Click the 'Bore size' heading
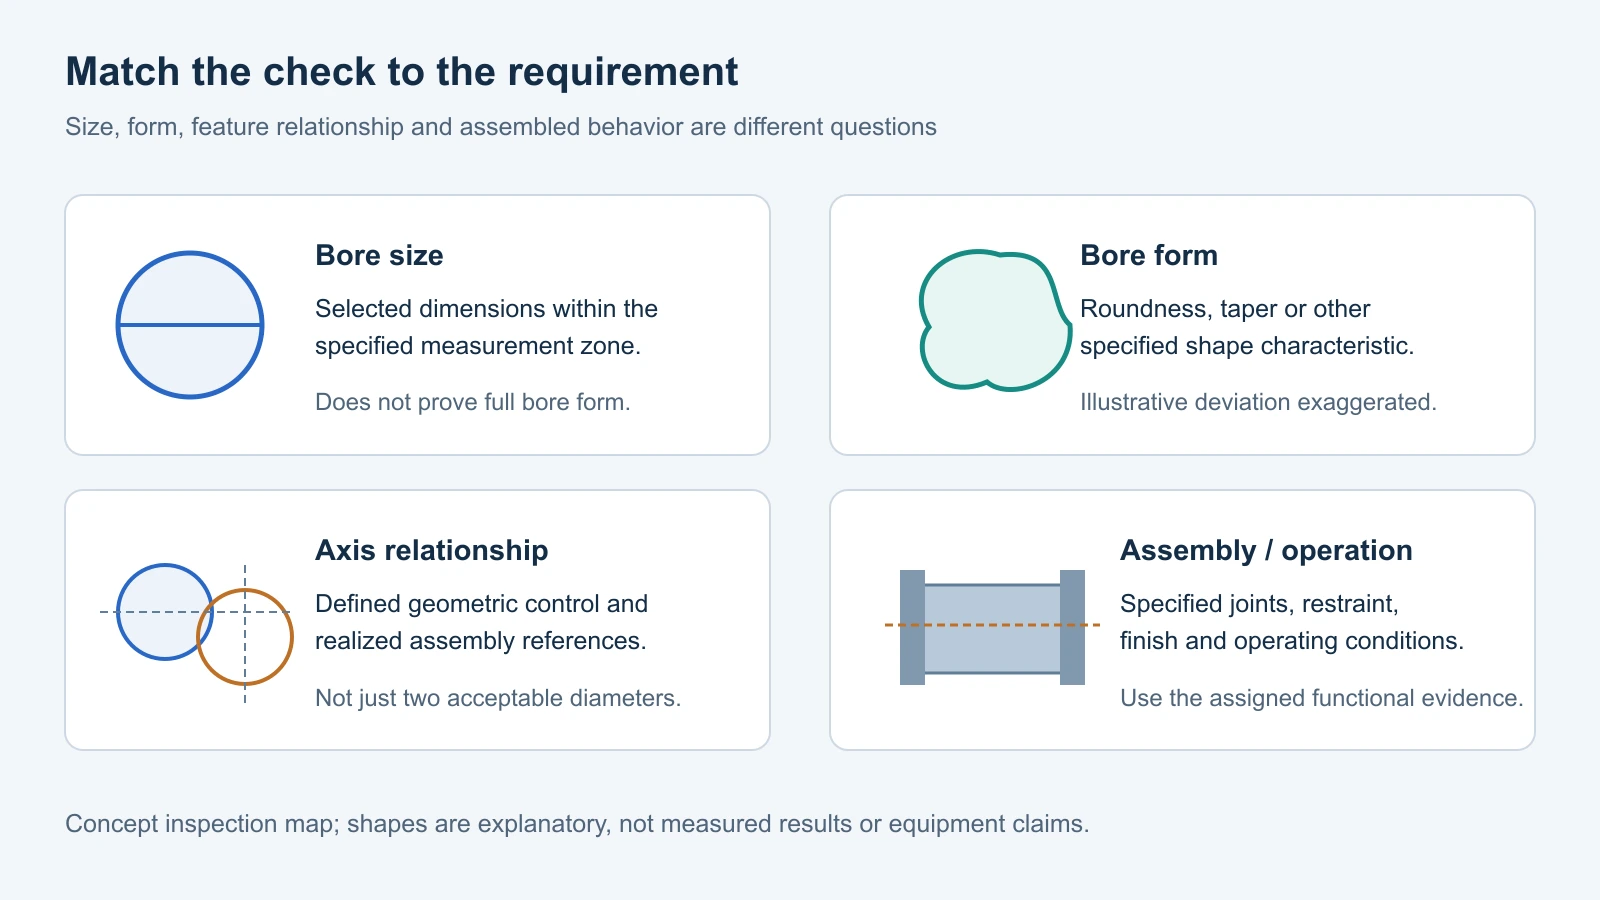Viewport: 1600px width, 900px height. pyautogui.click(x=379, y=255)
